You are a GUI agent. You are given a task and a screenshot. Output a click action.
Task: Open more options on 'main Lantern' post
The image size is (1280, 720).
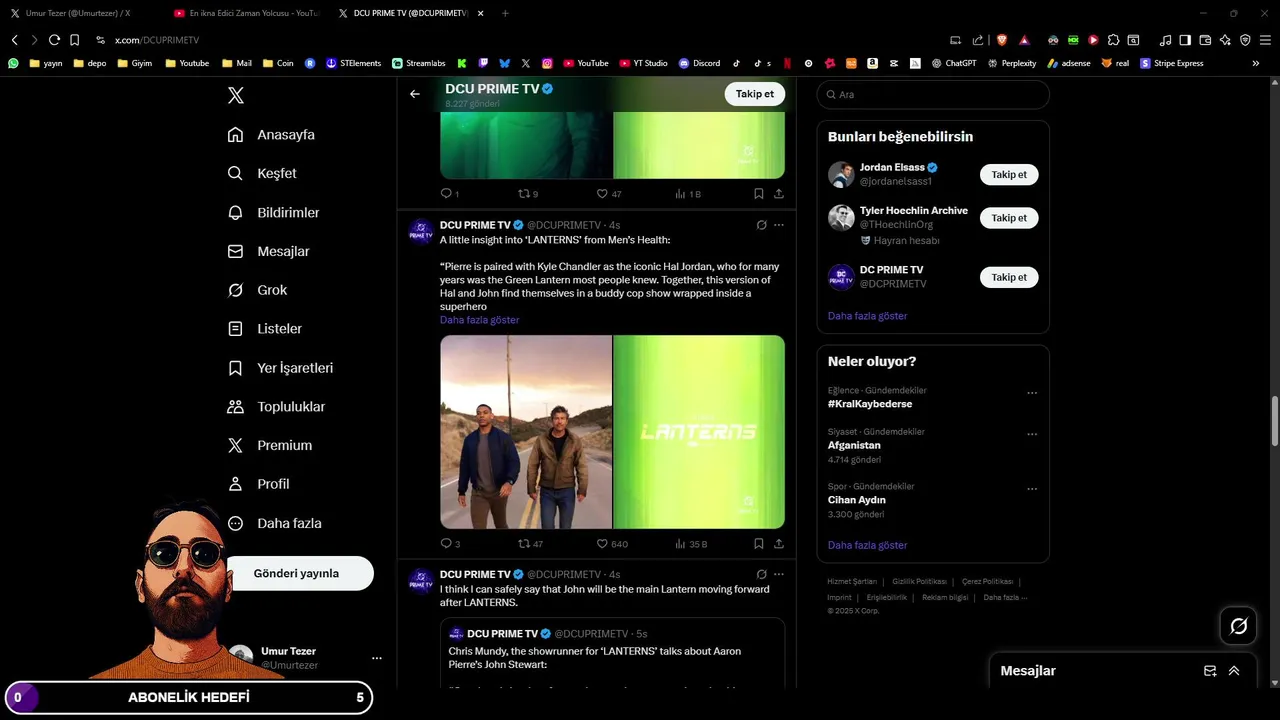779,575
